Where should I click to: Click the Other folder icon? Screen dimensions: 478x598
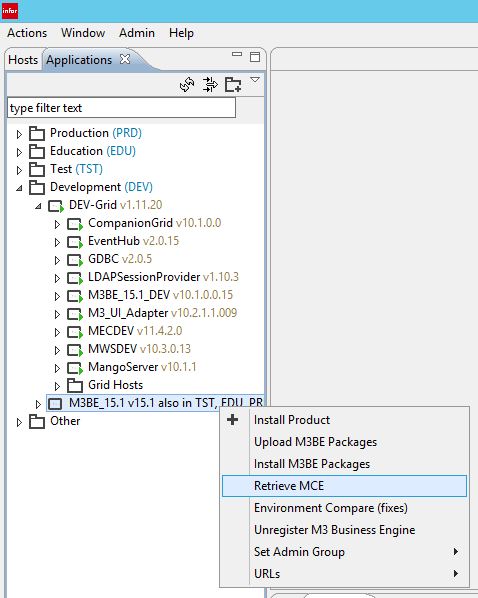tap(37, 421)
